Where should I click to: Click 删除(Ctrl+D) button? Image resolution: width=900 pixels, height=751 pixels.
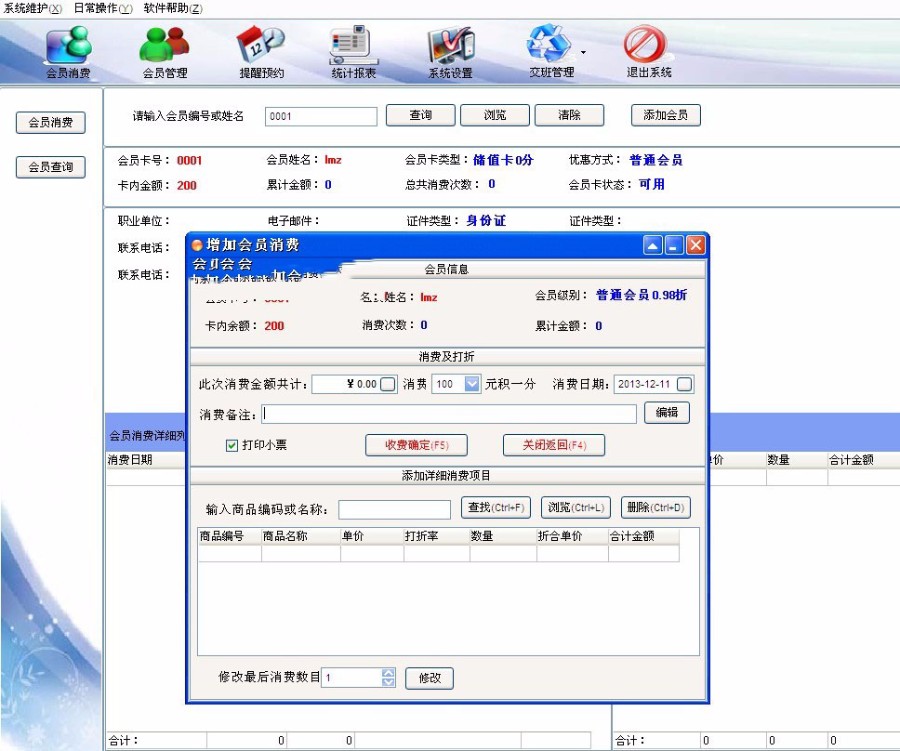655,508
